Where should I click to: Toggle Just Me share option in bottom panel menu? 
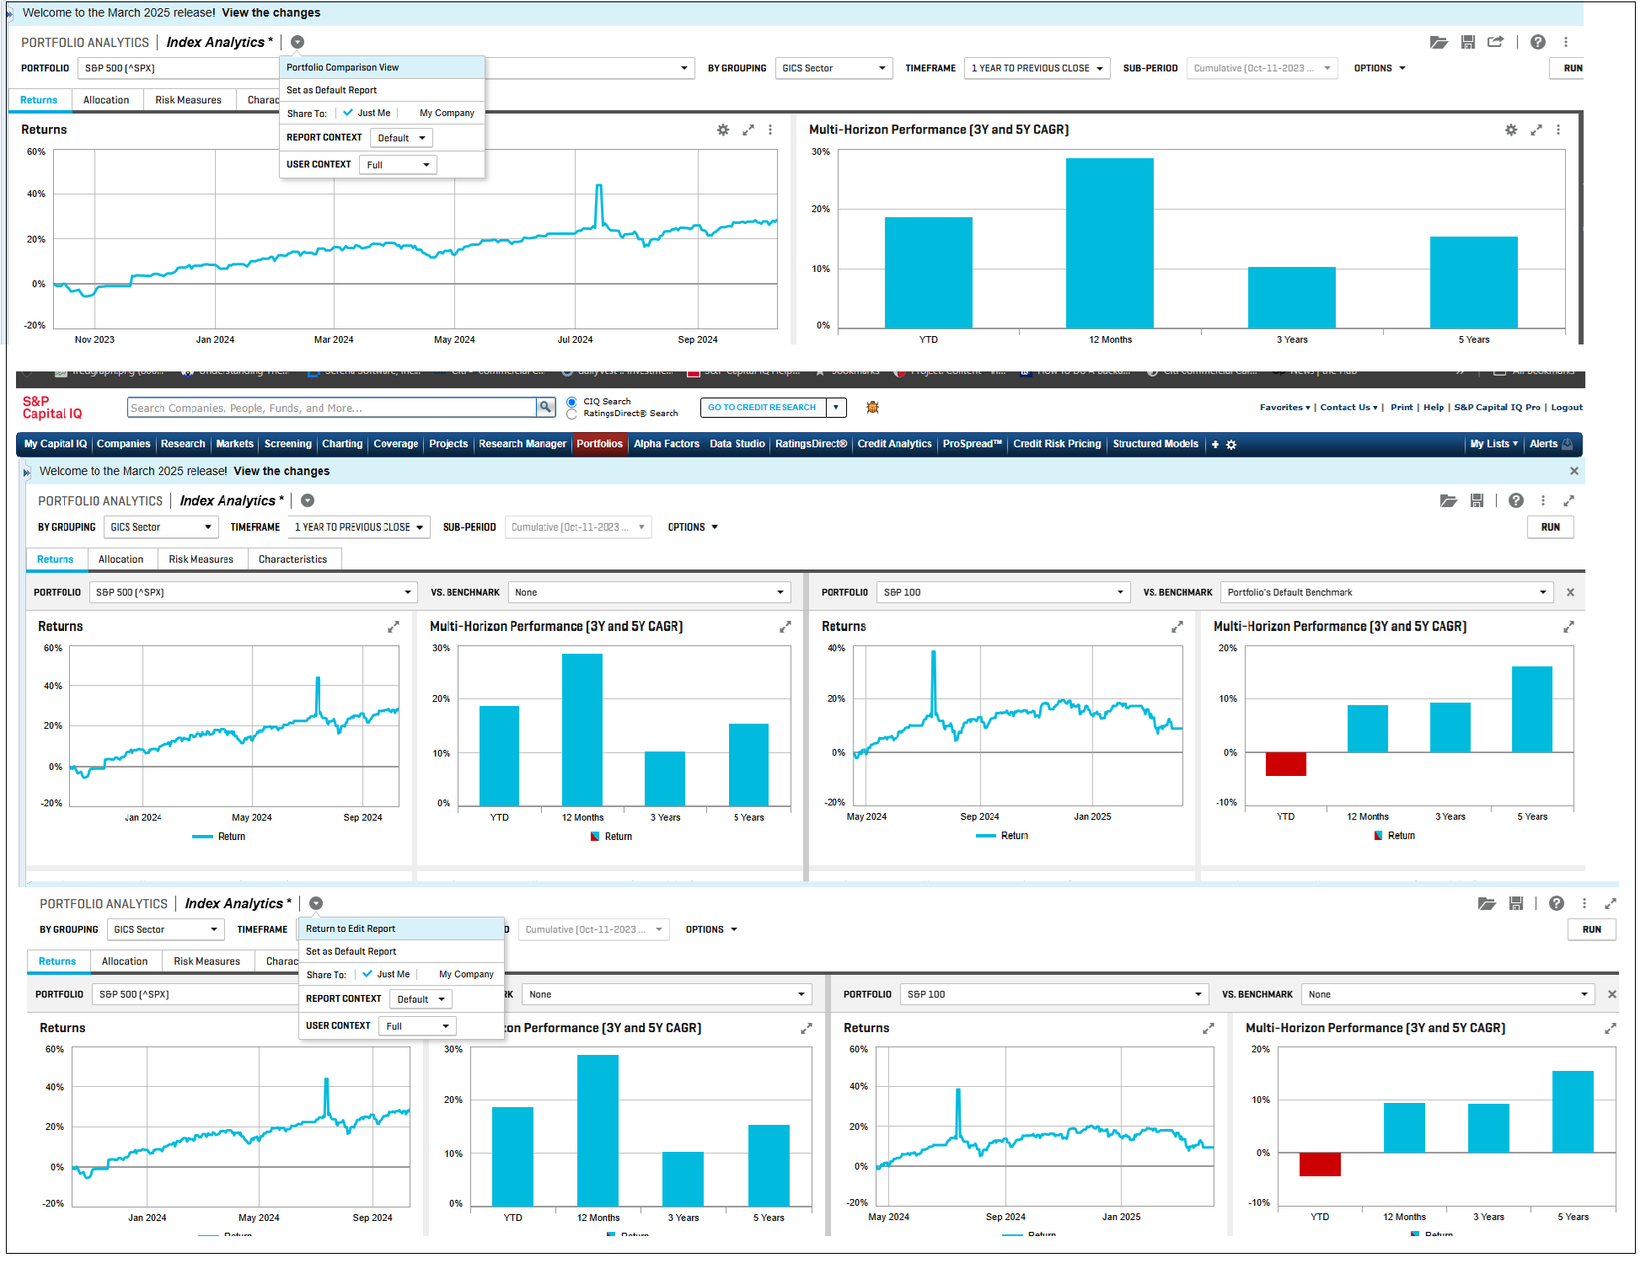[x=386, y=974]
